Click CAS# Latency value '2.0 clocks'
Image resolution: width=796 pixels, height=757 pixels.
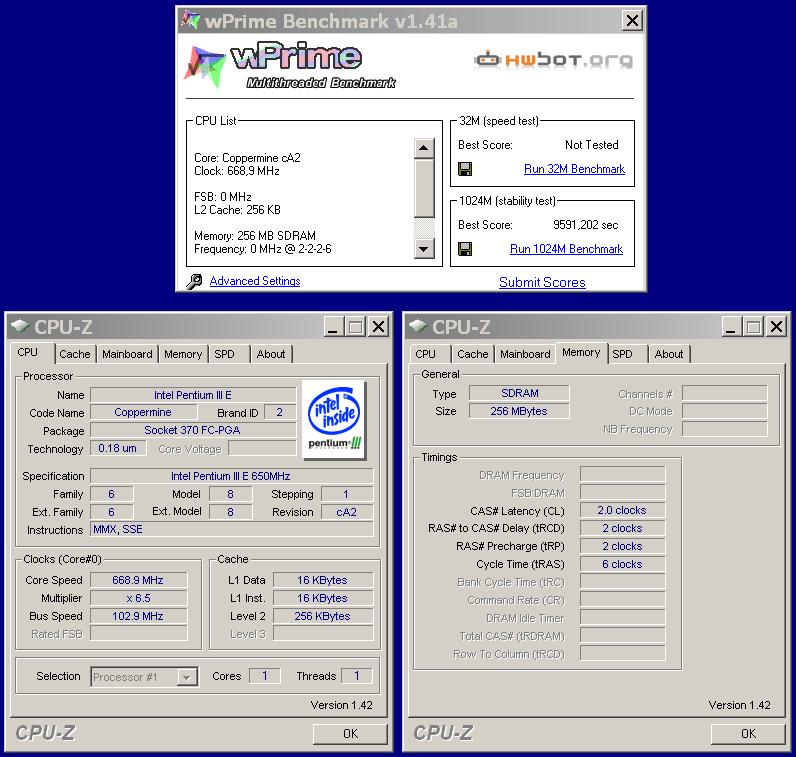622,510
